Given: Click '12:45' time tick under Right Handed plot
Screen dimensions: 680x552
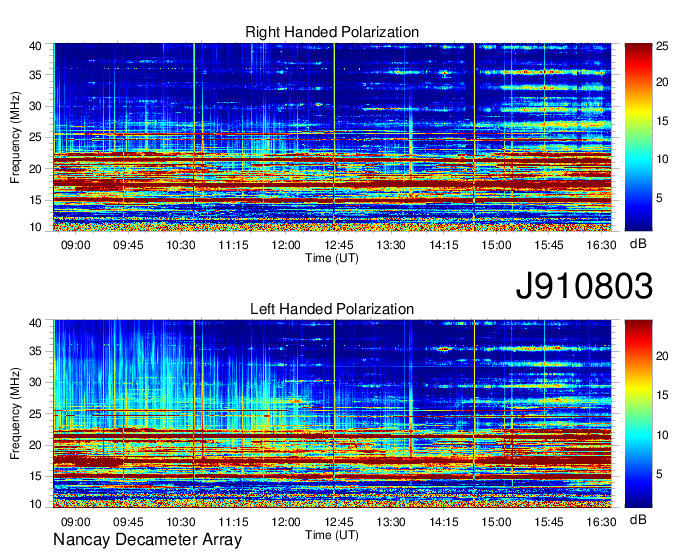Looking at the screenshot, I should pos(339,245).
